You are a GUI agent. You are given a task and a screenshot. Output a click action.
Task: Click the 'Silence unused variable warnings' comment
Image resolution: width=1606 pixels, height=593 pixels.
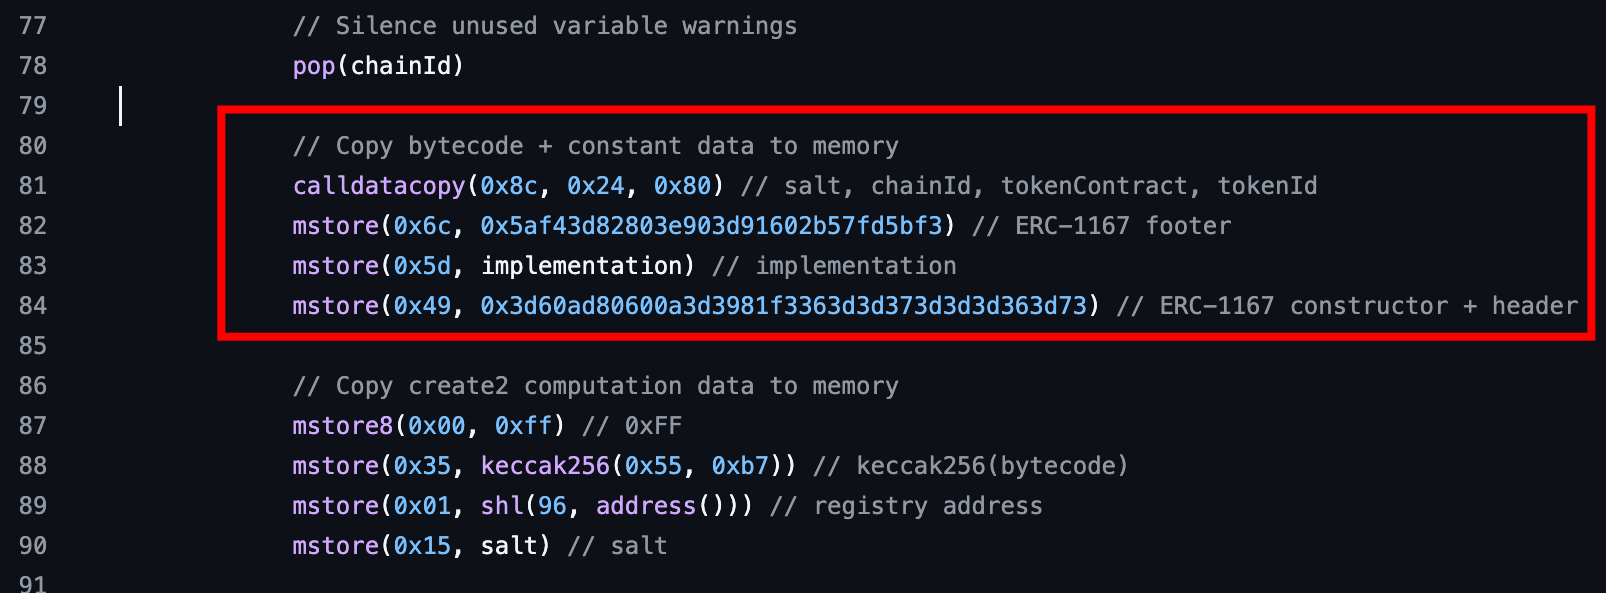(545, 26)
